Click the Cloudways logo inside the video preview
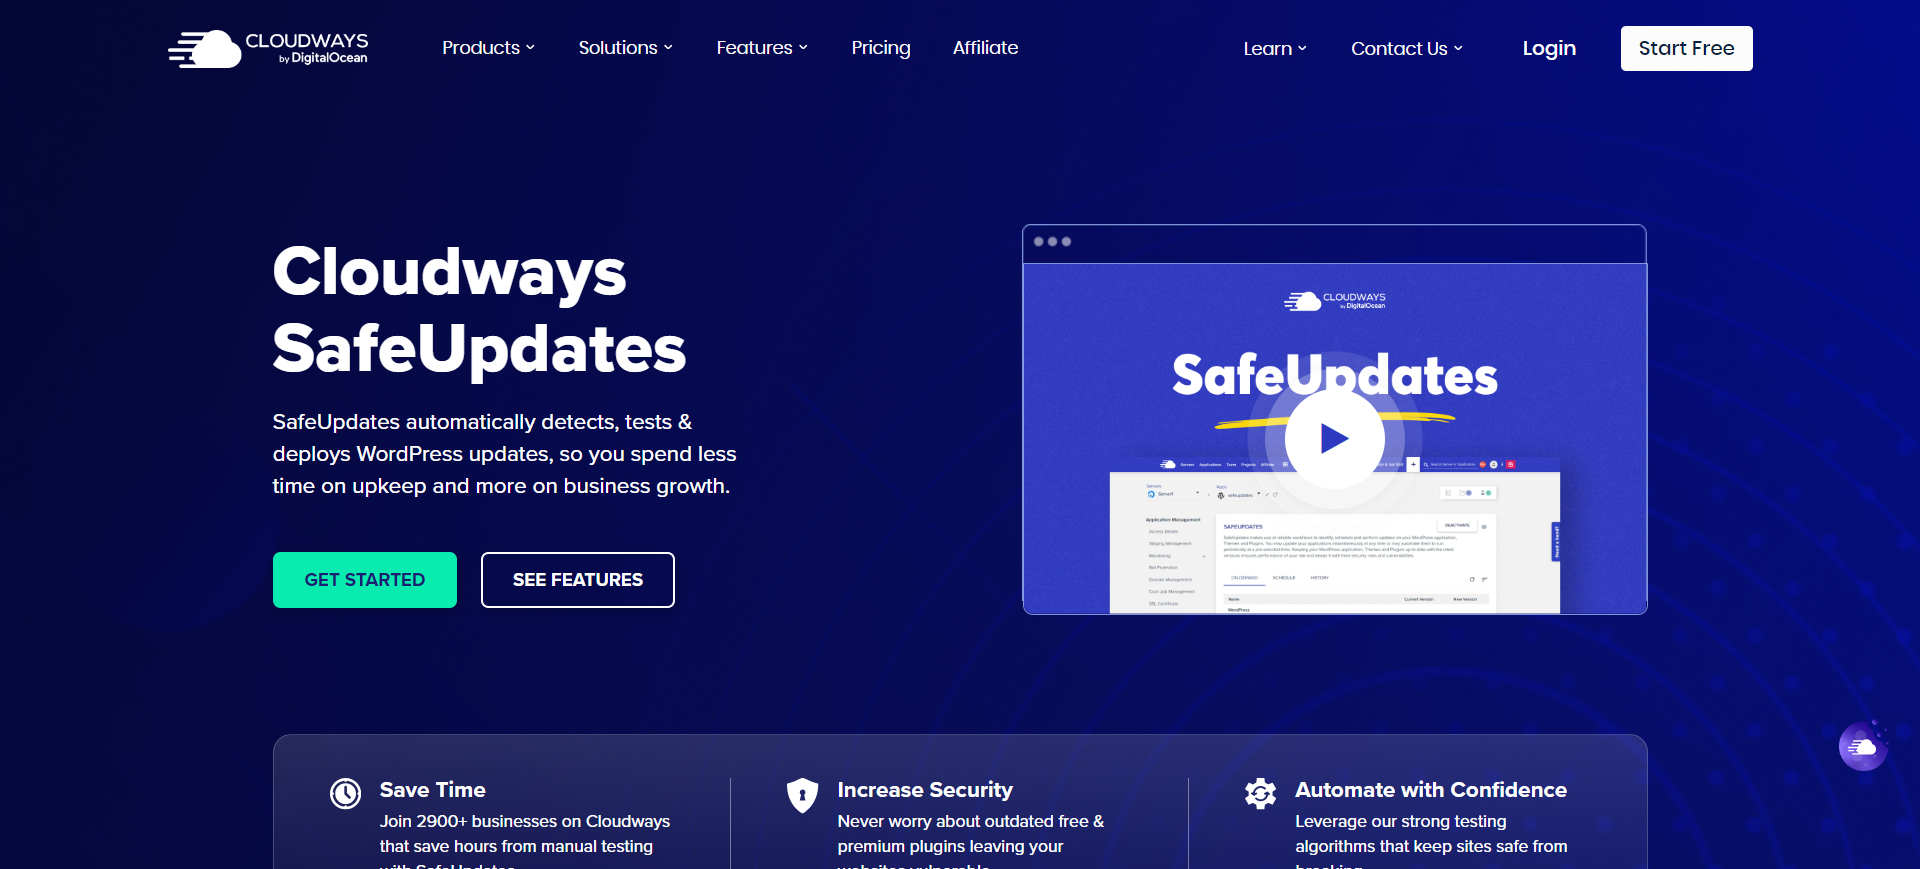The width and height of the screenshot is (1920, 869). point(1334,301)
